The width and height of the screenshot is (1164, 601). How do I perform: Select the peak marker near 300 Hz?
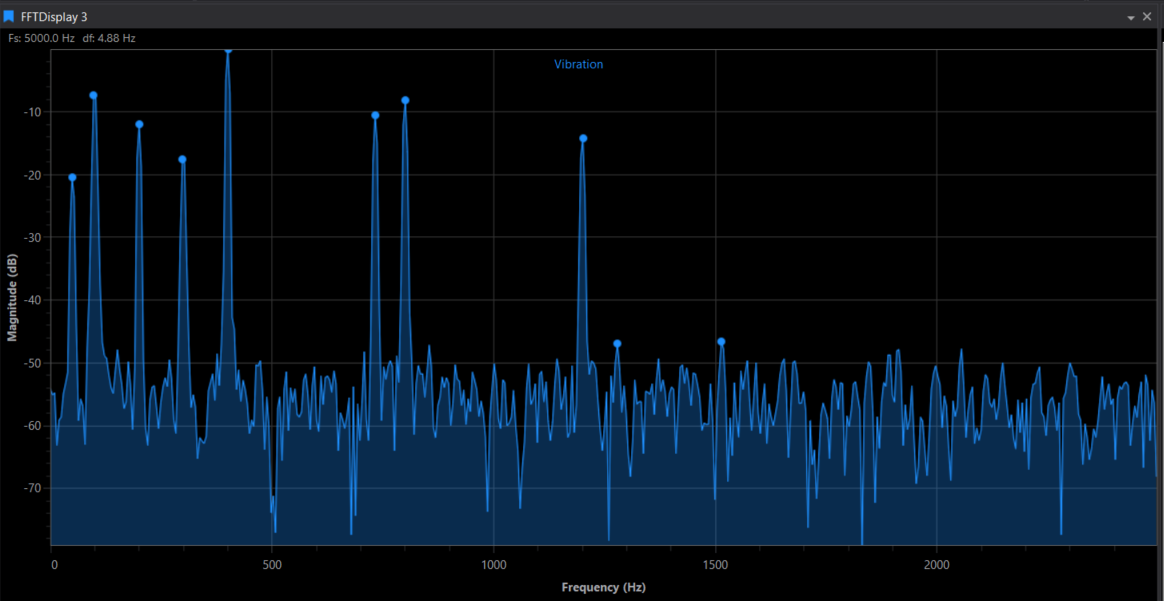[x=183, y=159]
